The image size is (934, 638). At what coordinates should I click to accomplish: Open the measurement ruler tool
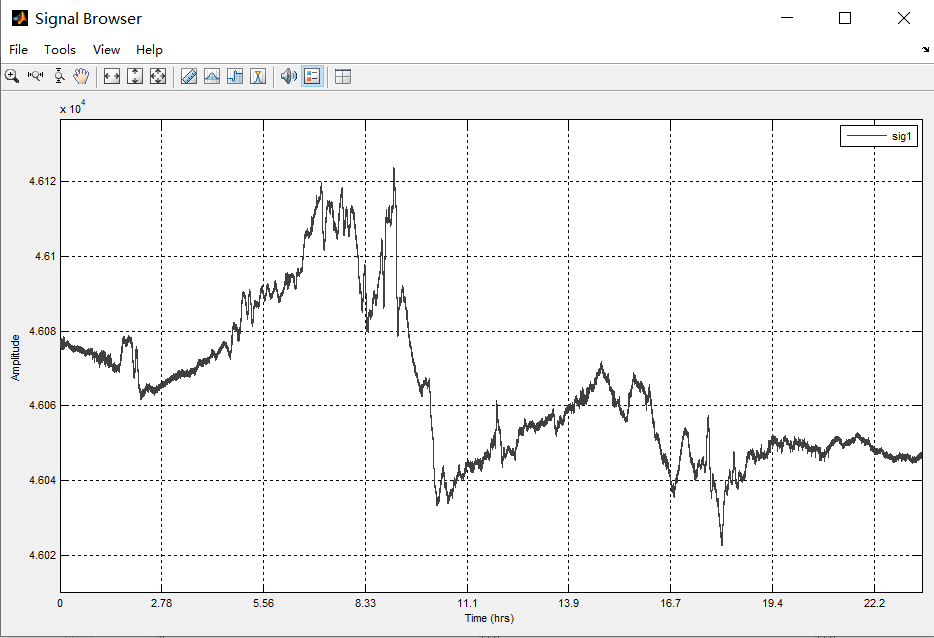189,76
